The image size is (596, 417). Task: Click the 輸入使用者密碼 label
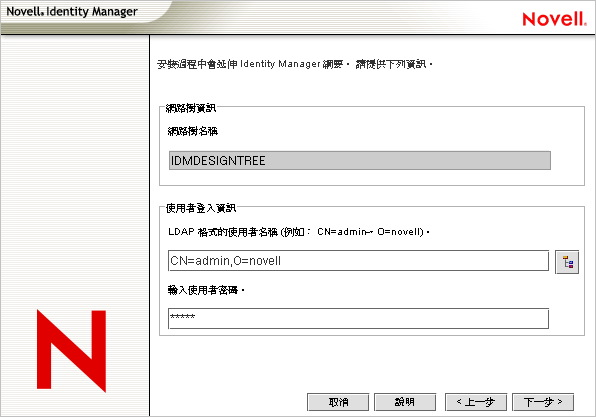[x=206, y=290]
